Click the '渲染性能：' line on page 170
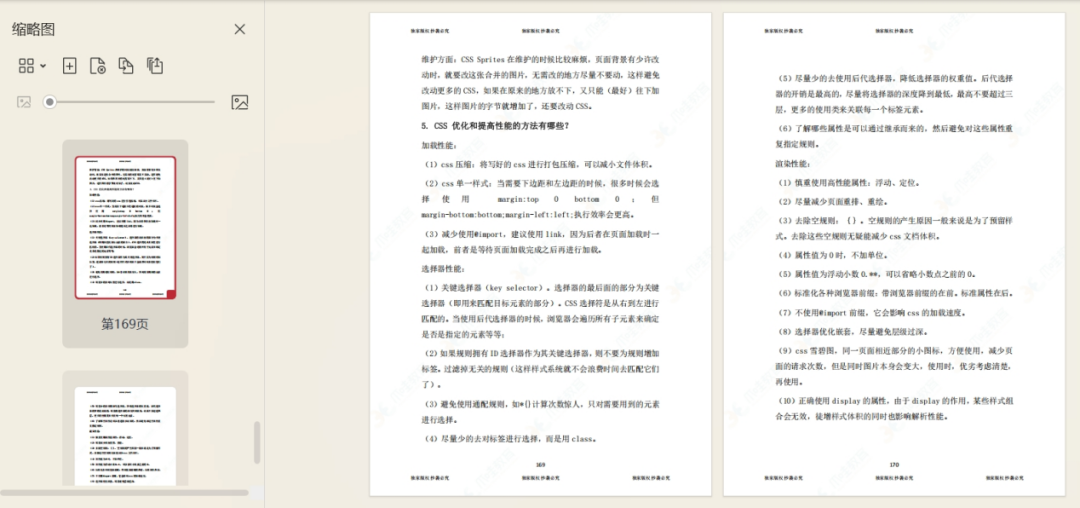Viewport: 1080px width, 508px height. pos(792,164)
